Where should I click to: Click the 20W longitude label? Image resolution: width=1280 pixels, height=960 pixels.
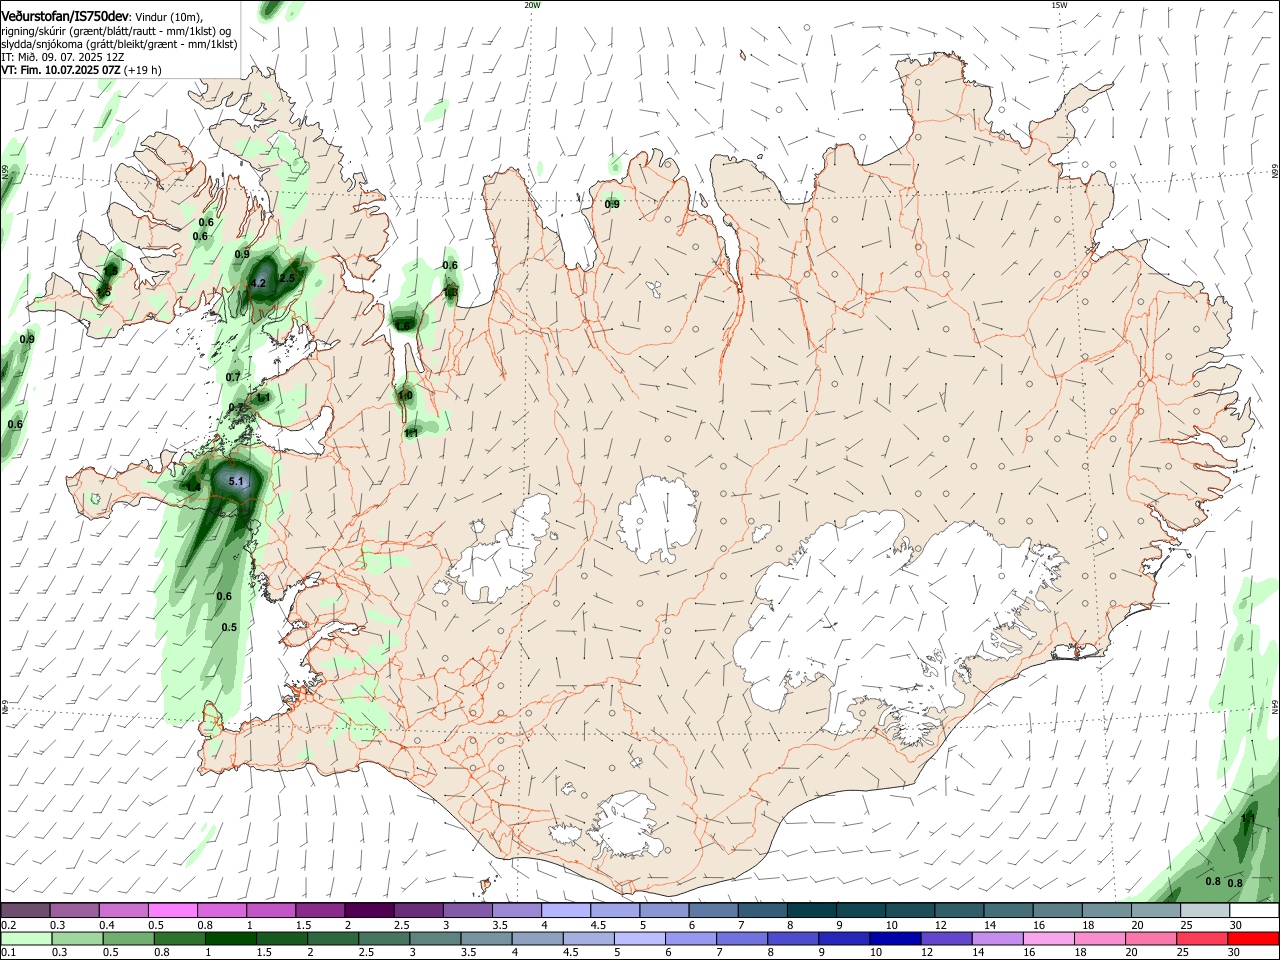pos(532,5)
